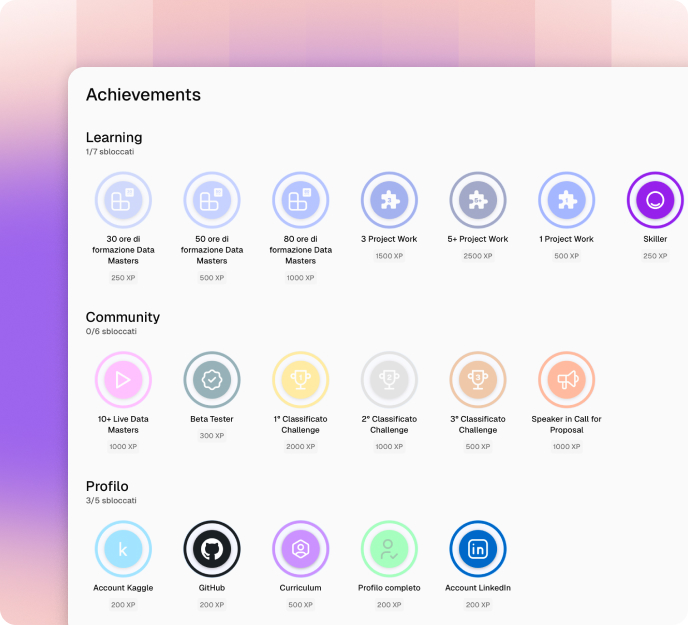The height and width of the screenshot is (625, 688).
Task: Click the '200 XP' tag under Account LinkedIn
Action: pyautogui.click(x=478, y=605)
